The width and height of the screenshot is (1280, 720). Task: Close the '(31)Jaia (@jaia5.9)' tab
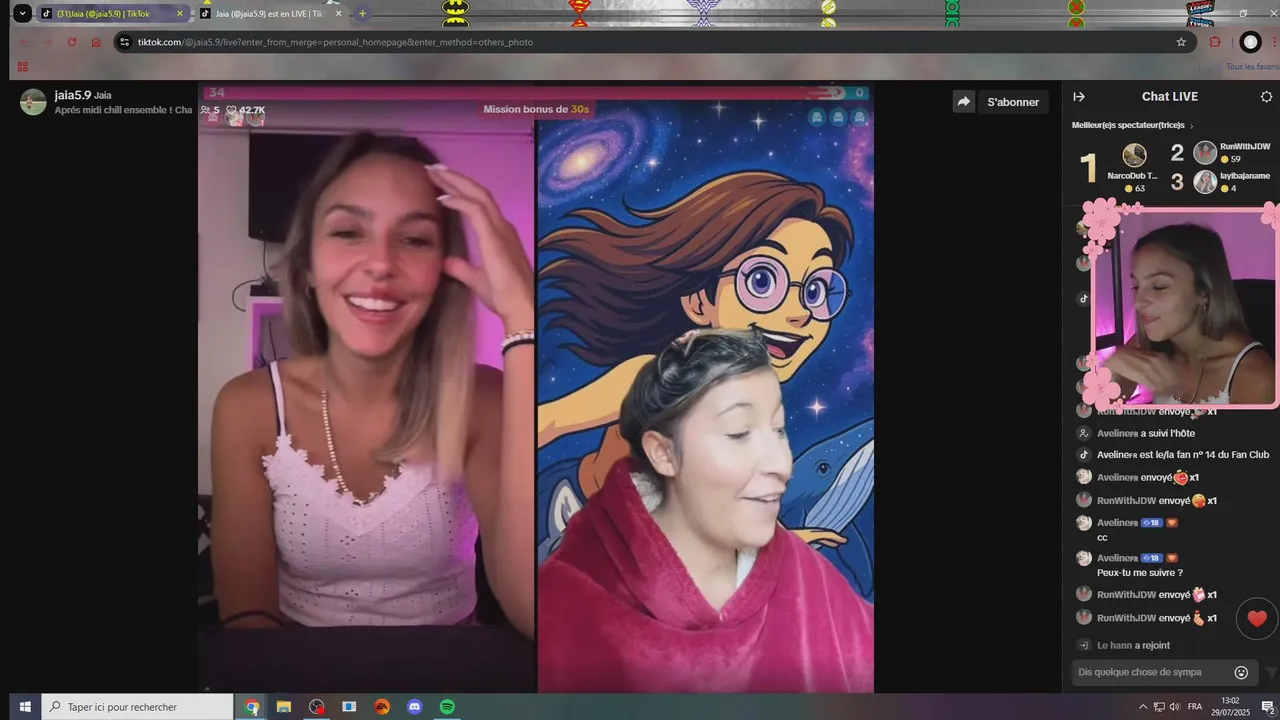coord(180,14)
